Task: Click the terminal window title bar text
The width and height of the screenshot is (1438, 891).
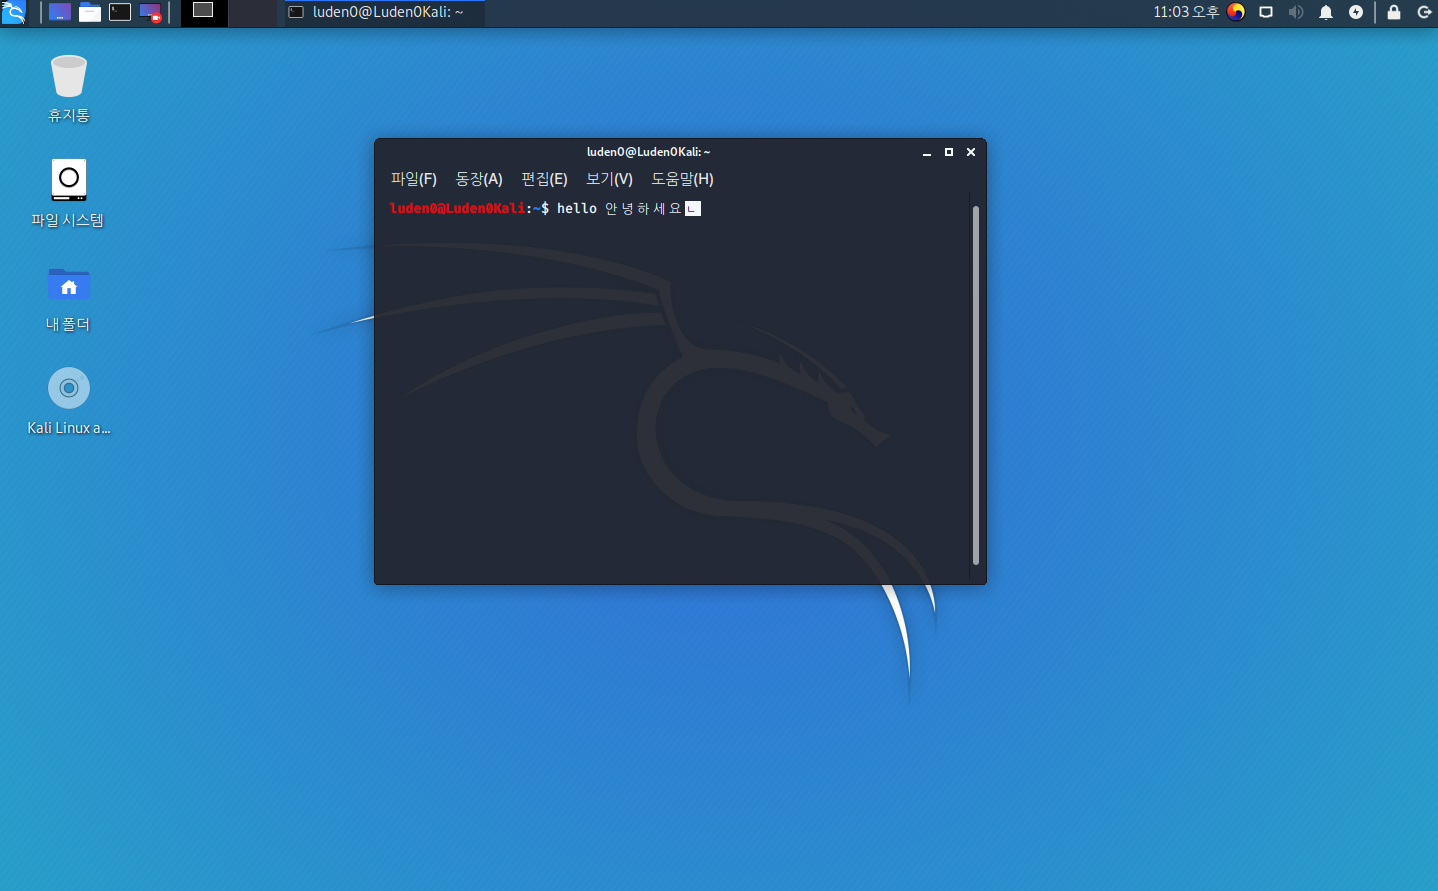Action: [648, 152]
